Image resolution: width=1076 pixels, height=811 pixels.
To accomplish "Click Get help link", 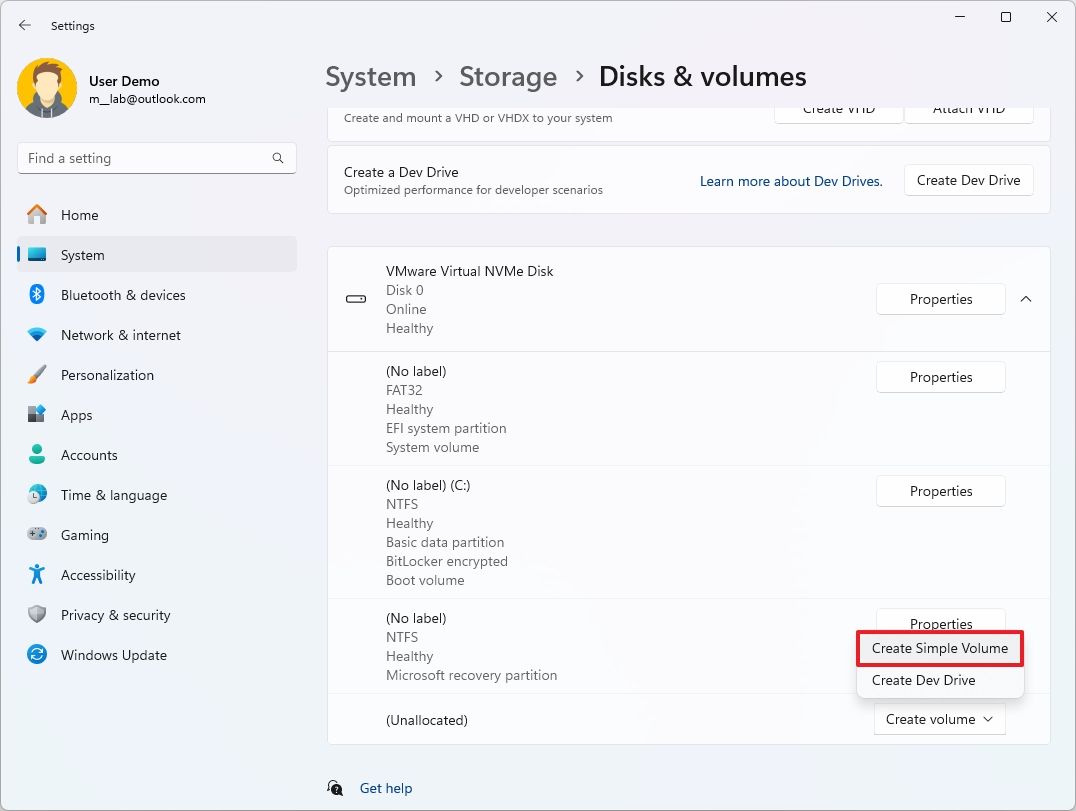I will click(385, 788).
